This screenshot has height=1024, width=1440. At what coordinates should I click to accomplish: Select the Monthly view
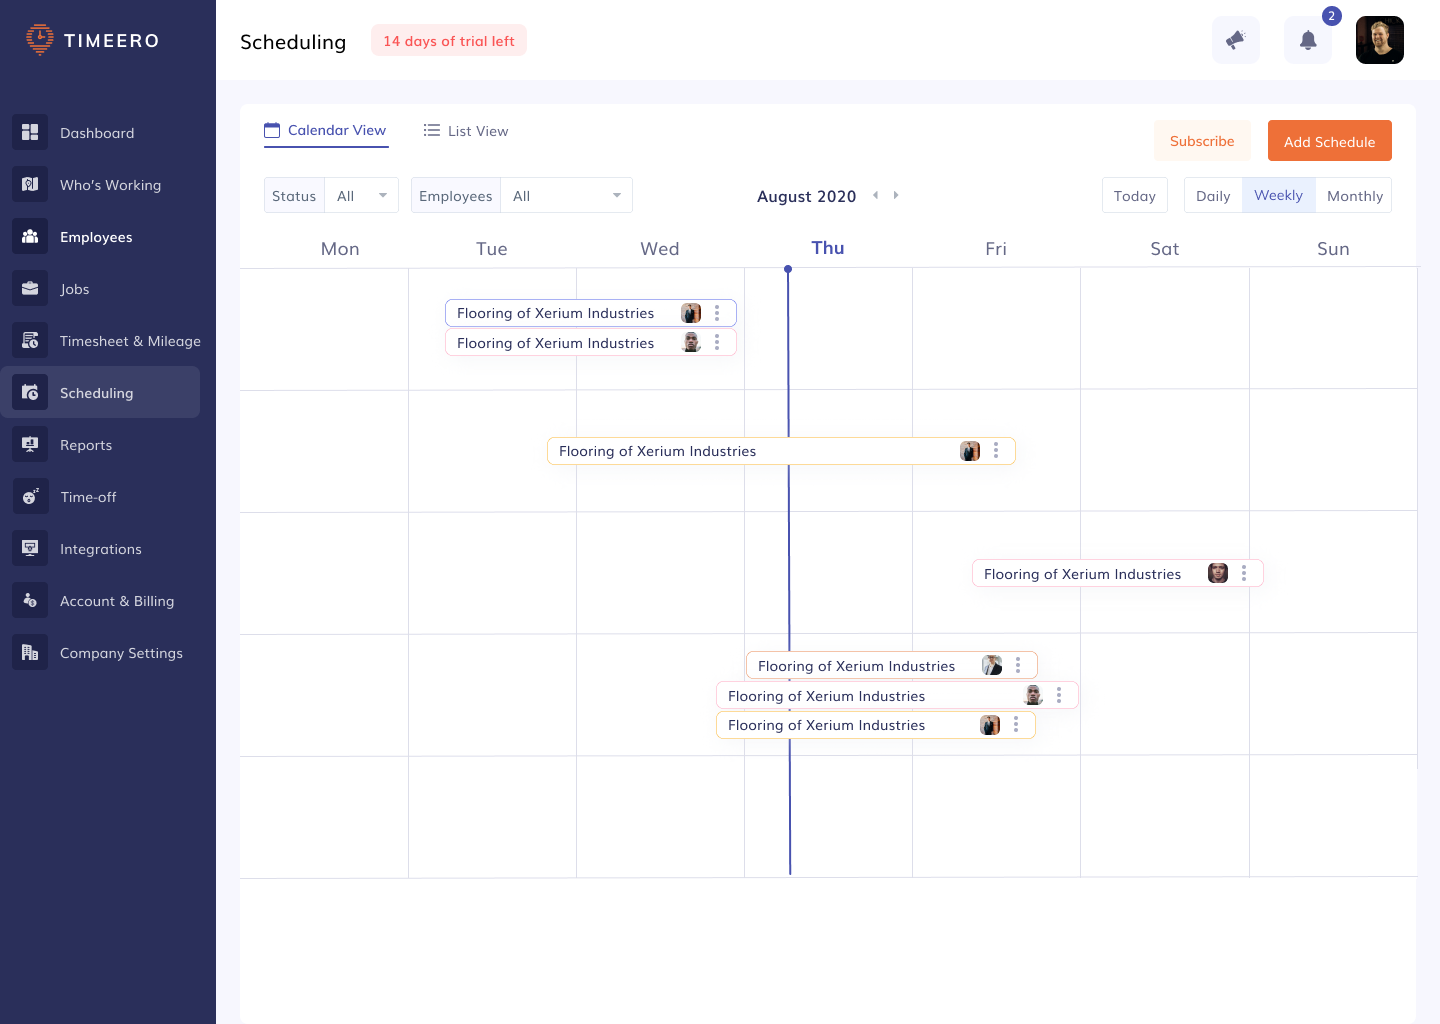[x=1354, y=195]
